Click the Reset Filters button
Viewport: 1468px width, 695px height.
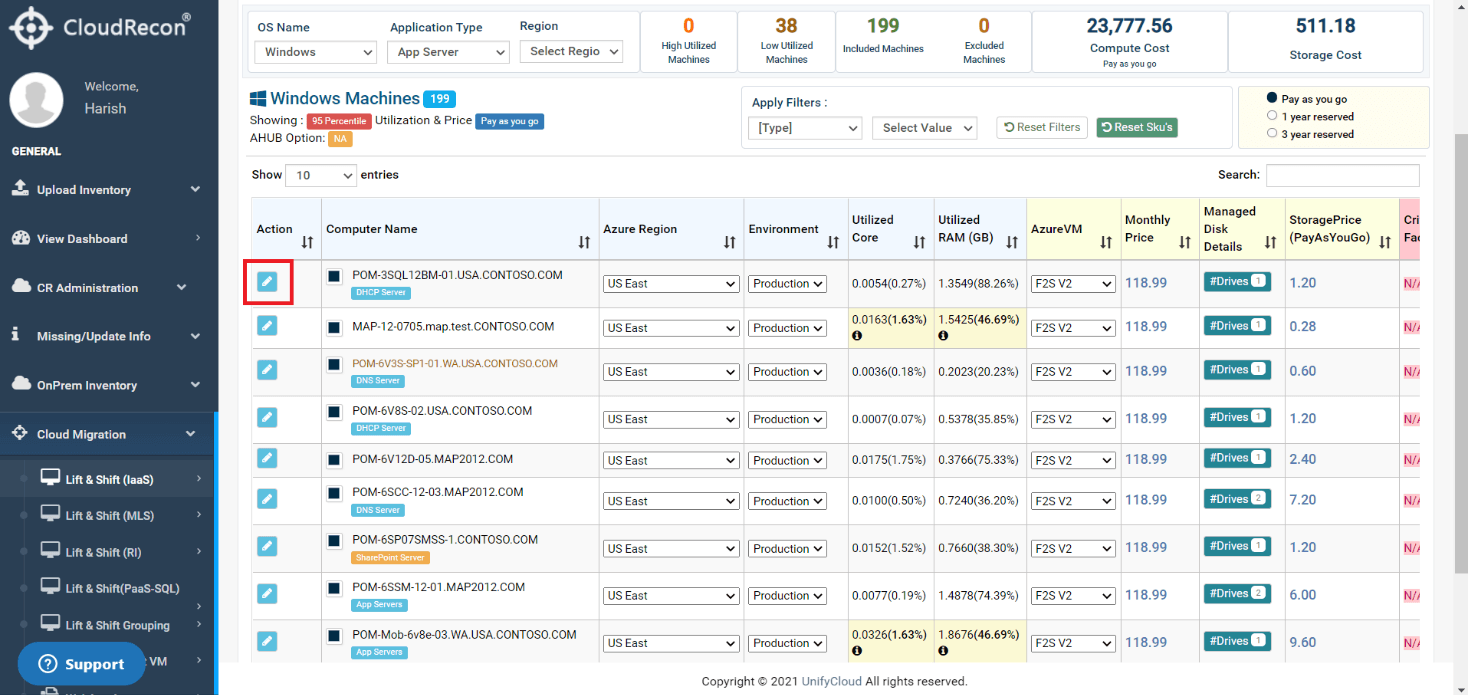tap(1042, 127)
